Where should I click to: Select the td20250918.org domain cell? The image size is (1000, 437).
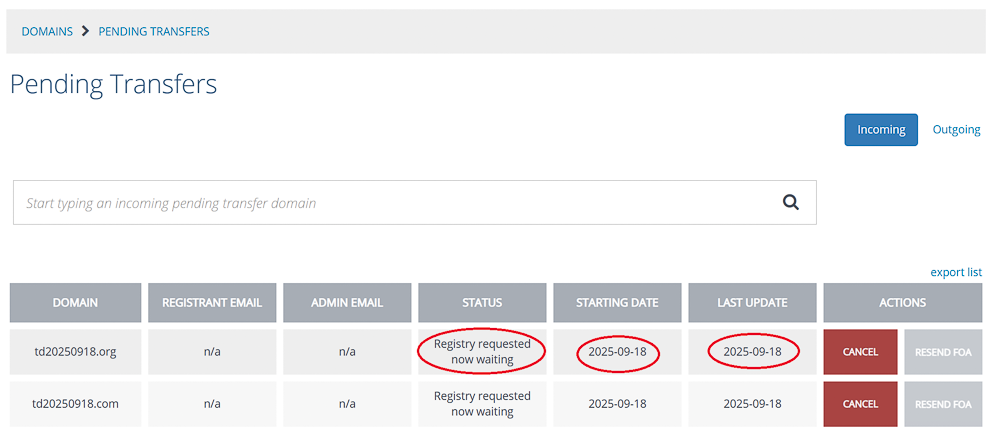[x=75, y=352]
